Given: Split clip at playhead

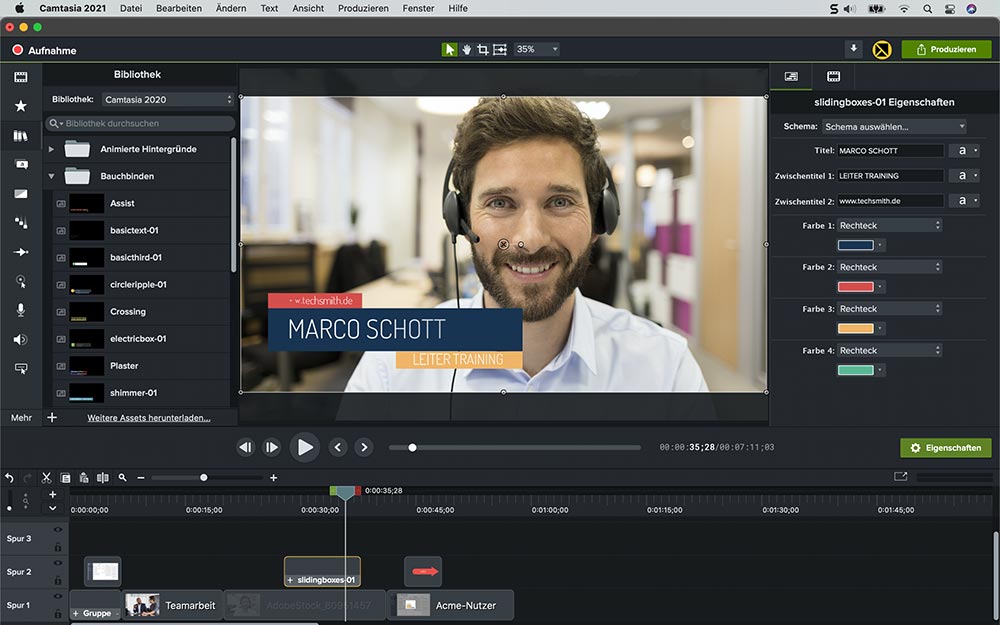Looking at the screenshot, I should (x=103, y=478).
